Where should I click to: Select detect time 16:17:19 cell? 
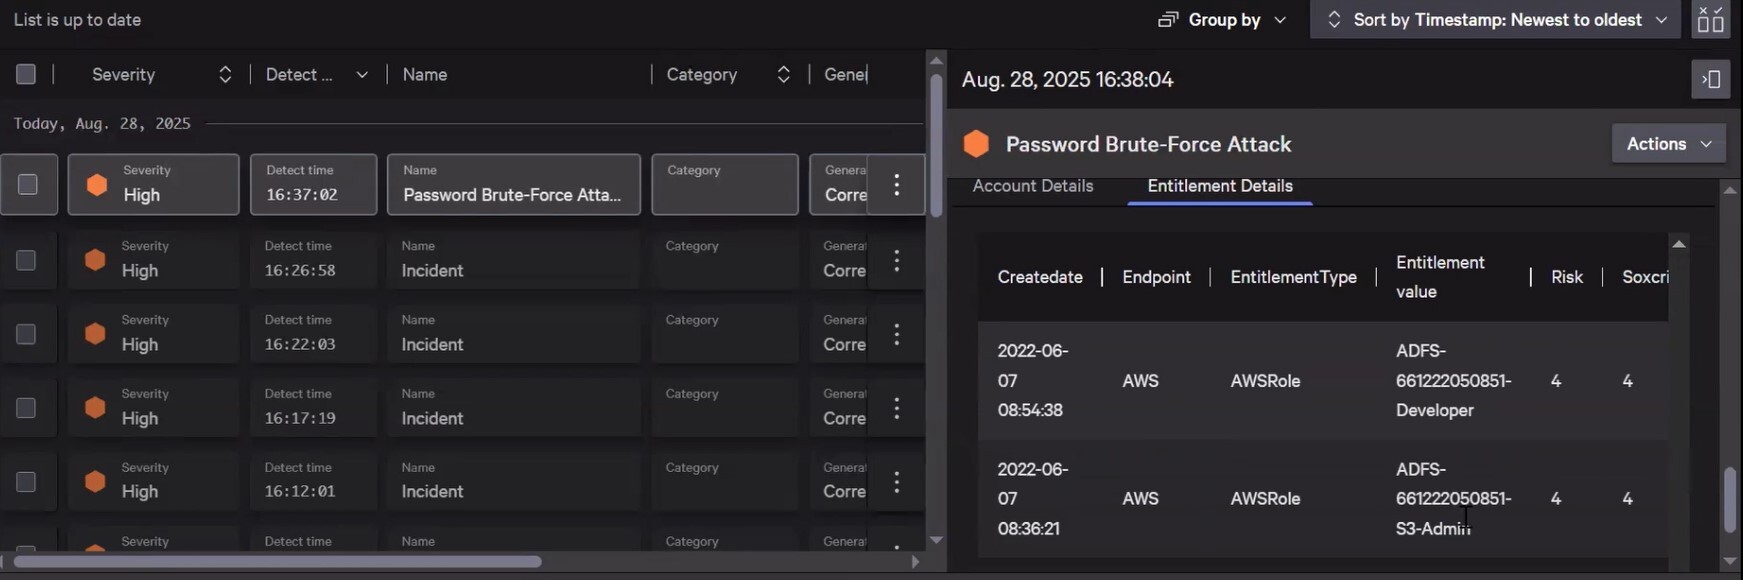pyautogui.click(x=313, y=408)
